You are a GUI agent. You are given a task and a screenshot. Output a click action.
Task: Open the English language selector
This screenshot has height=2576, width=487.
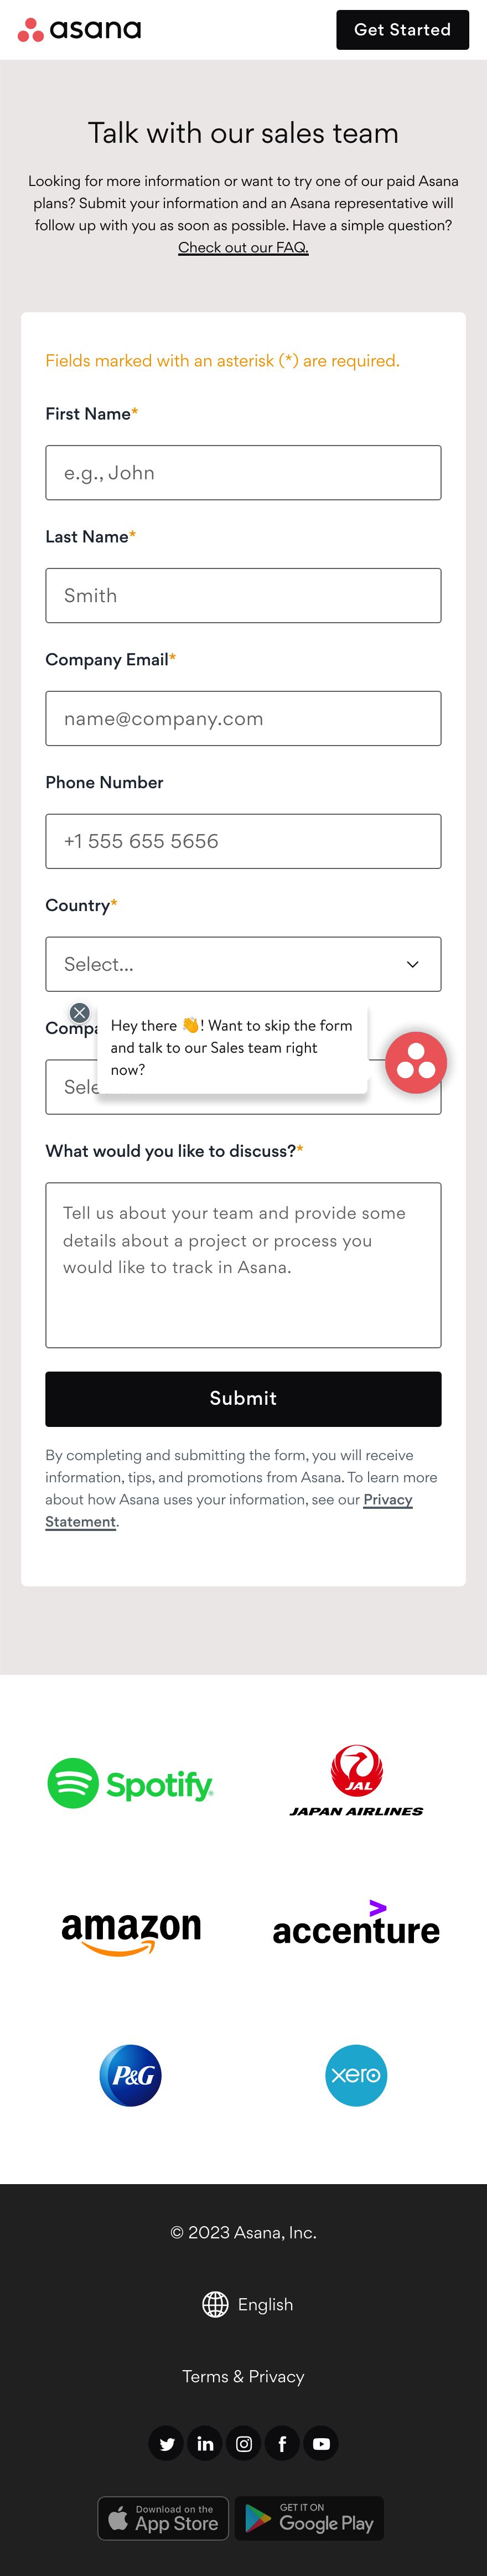tap(248, 2304)
